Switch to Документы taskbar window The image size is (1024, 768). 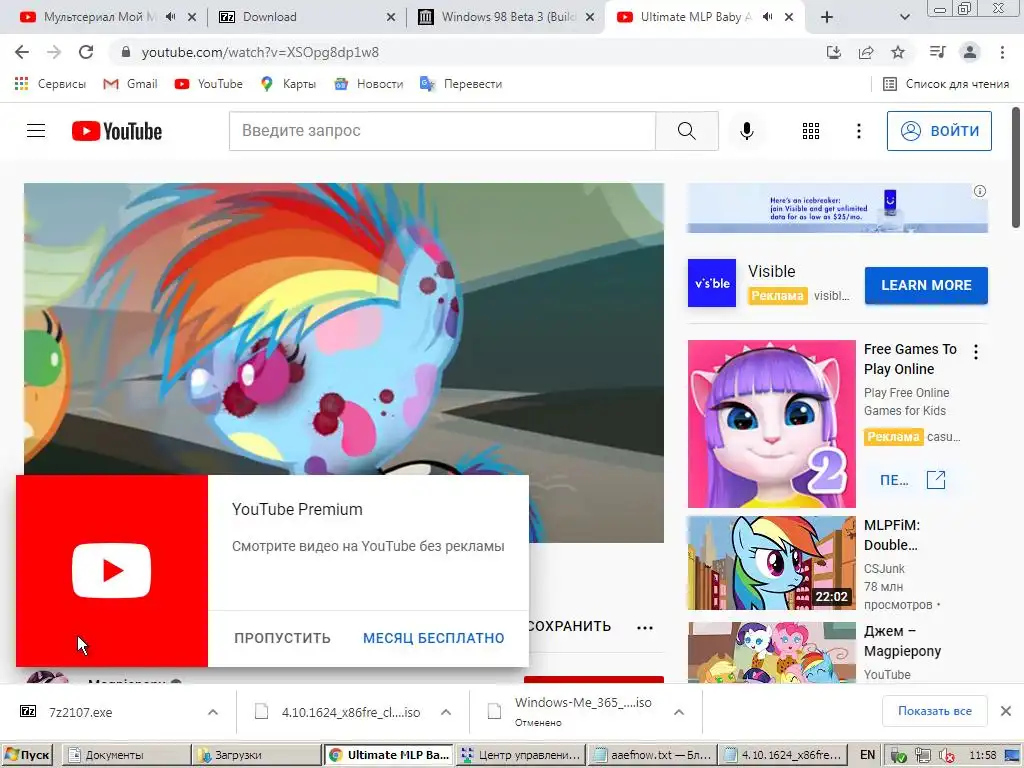coord(125,755)
